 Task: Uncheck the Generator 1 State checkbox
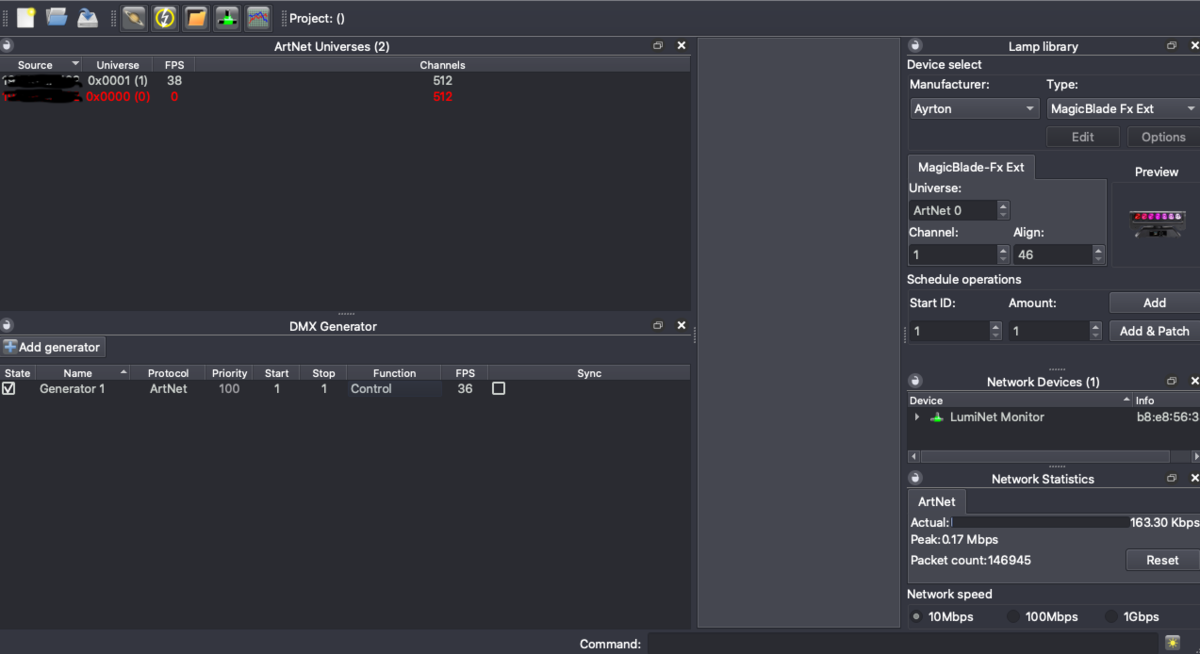click(x=9, y=388)
